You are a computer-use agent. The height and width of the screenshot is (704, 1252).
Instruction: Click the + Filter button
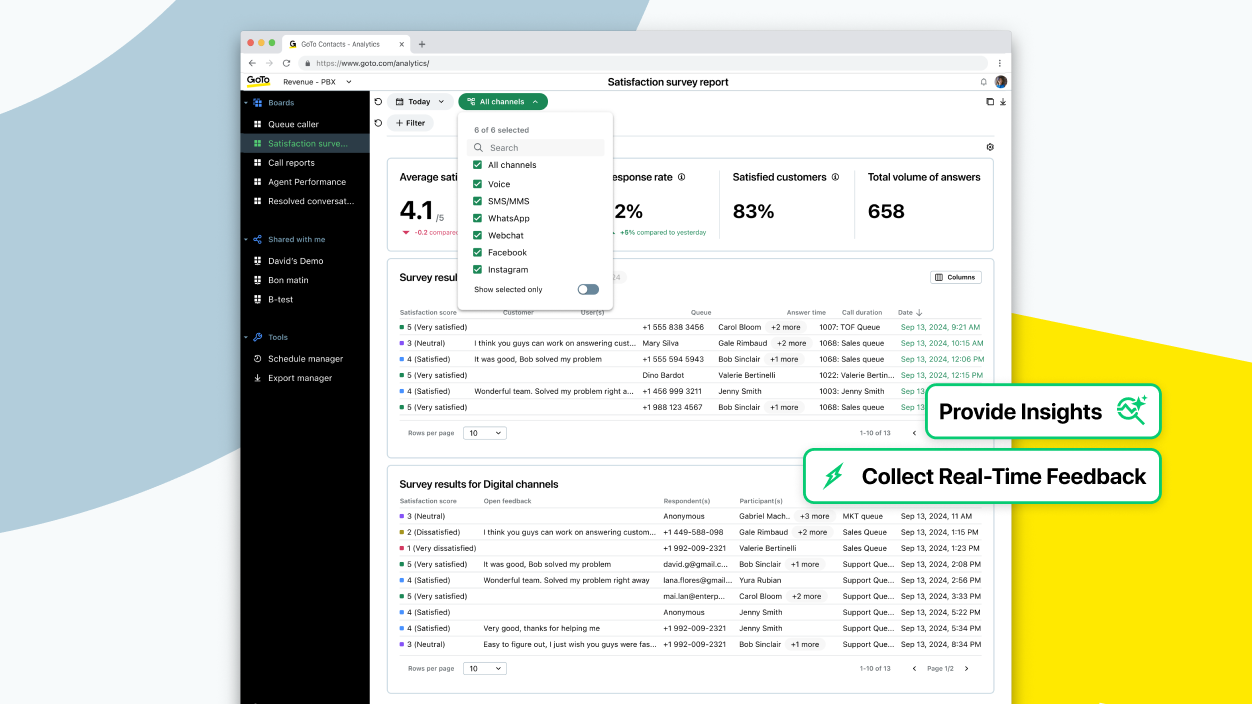click(x=410, y=122)
